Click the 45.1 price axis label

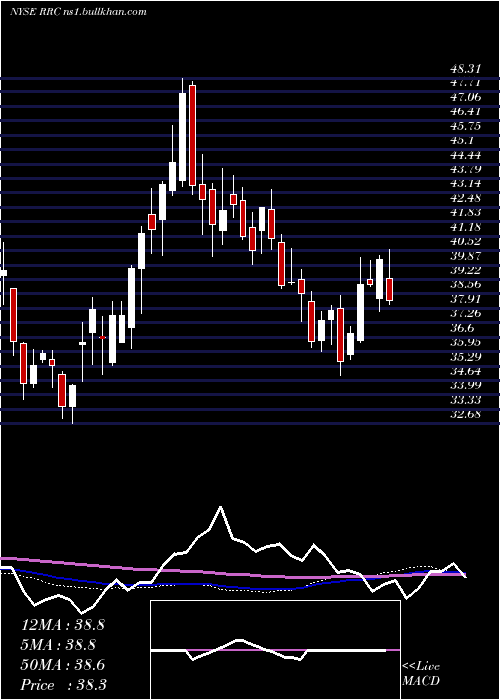click(462, 141)
